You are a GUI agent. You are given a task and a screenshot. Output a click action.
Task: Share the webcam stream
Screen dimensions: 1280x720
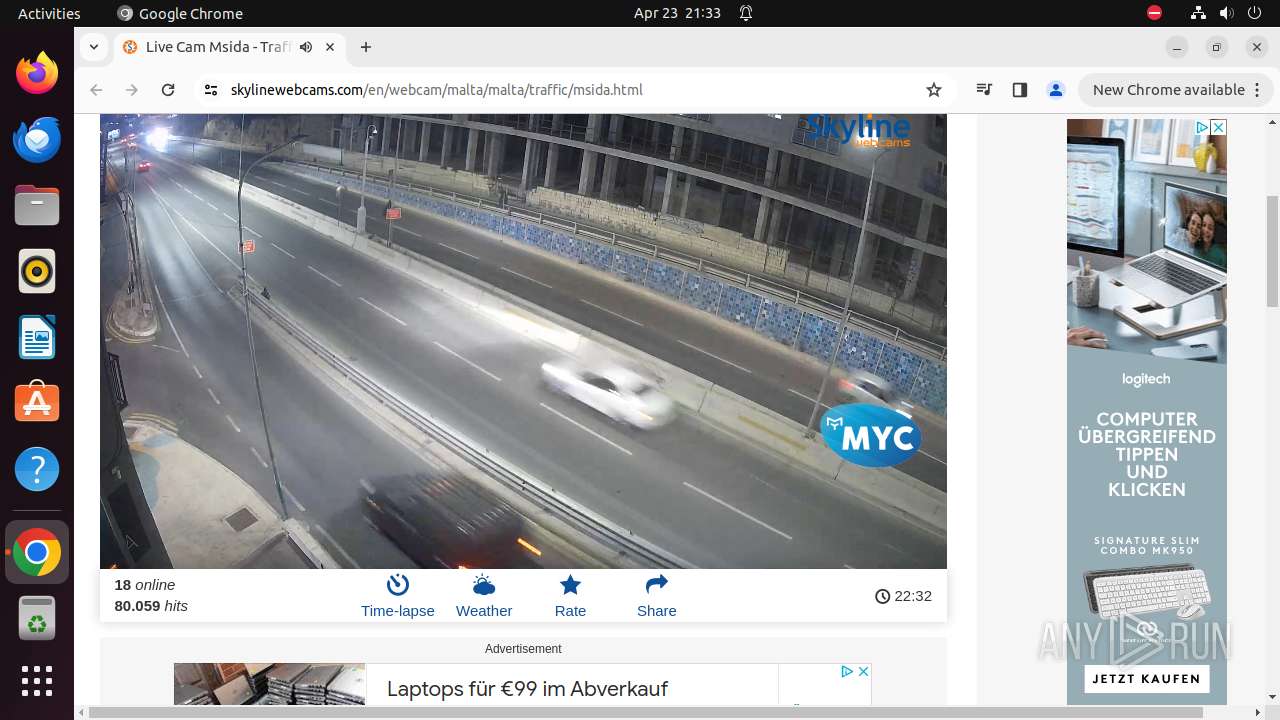pyautogui.click(x=656, y=596)
